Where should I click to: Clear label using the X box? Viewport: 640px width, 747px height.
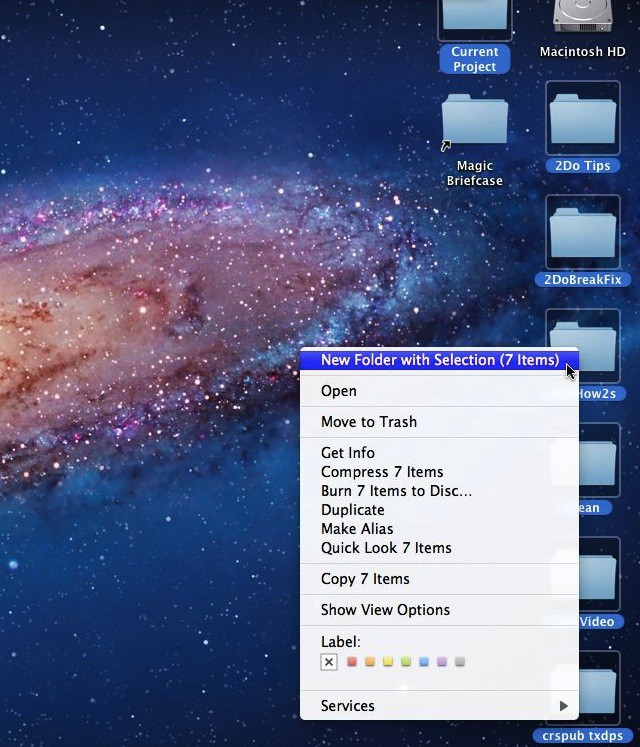(329, 662)
